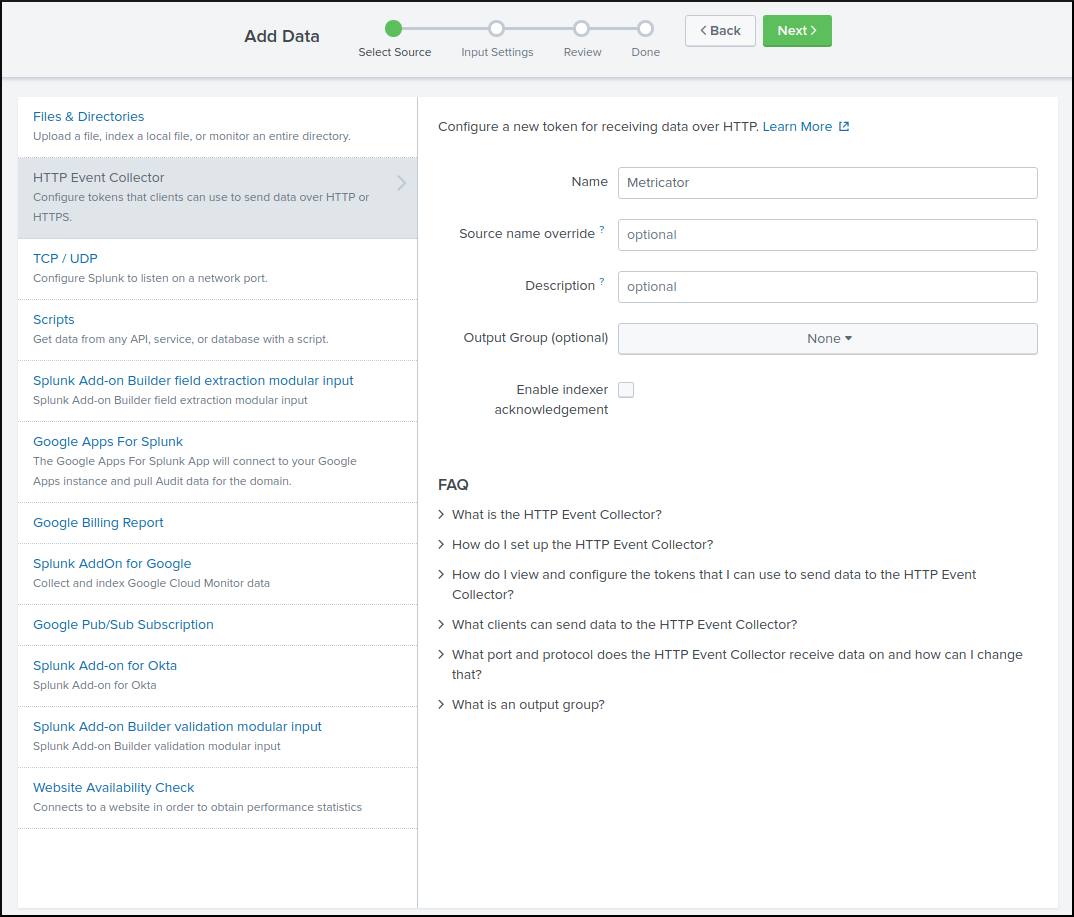Click the help icon next to Description
The height and width of the screenshot is (917, 1074).
point(602,283)
